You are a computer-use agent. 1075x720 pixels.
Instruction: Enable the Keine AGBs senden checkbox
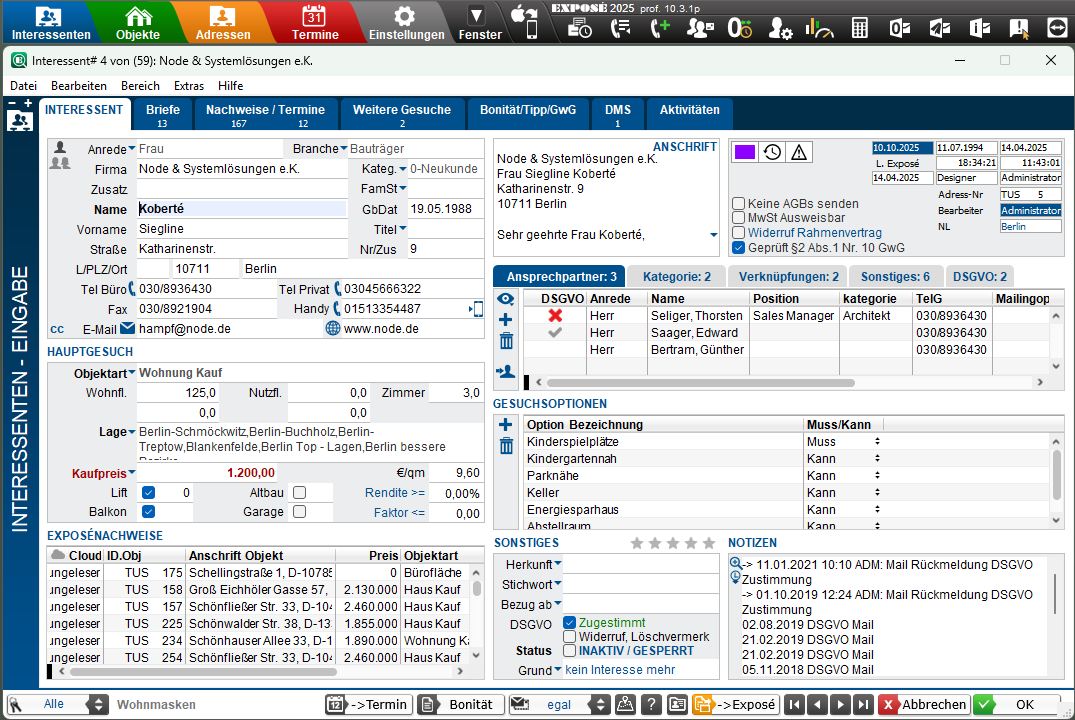(739, 204)
